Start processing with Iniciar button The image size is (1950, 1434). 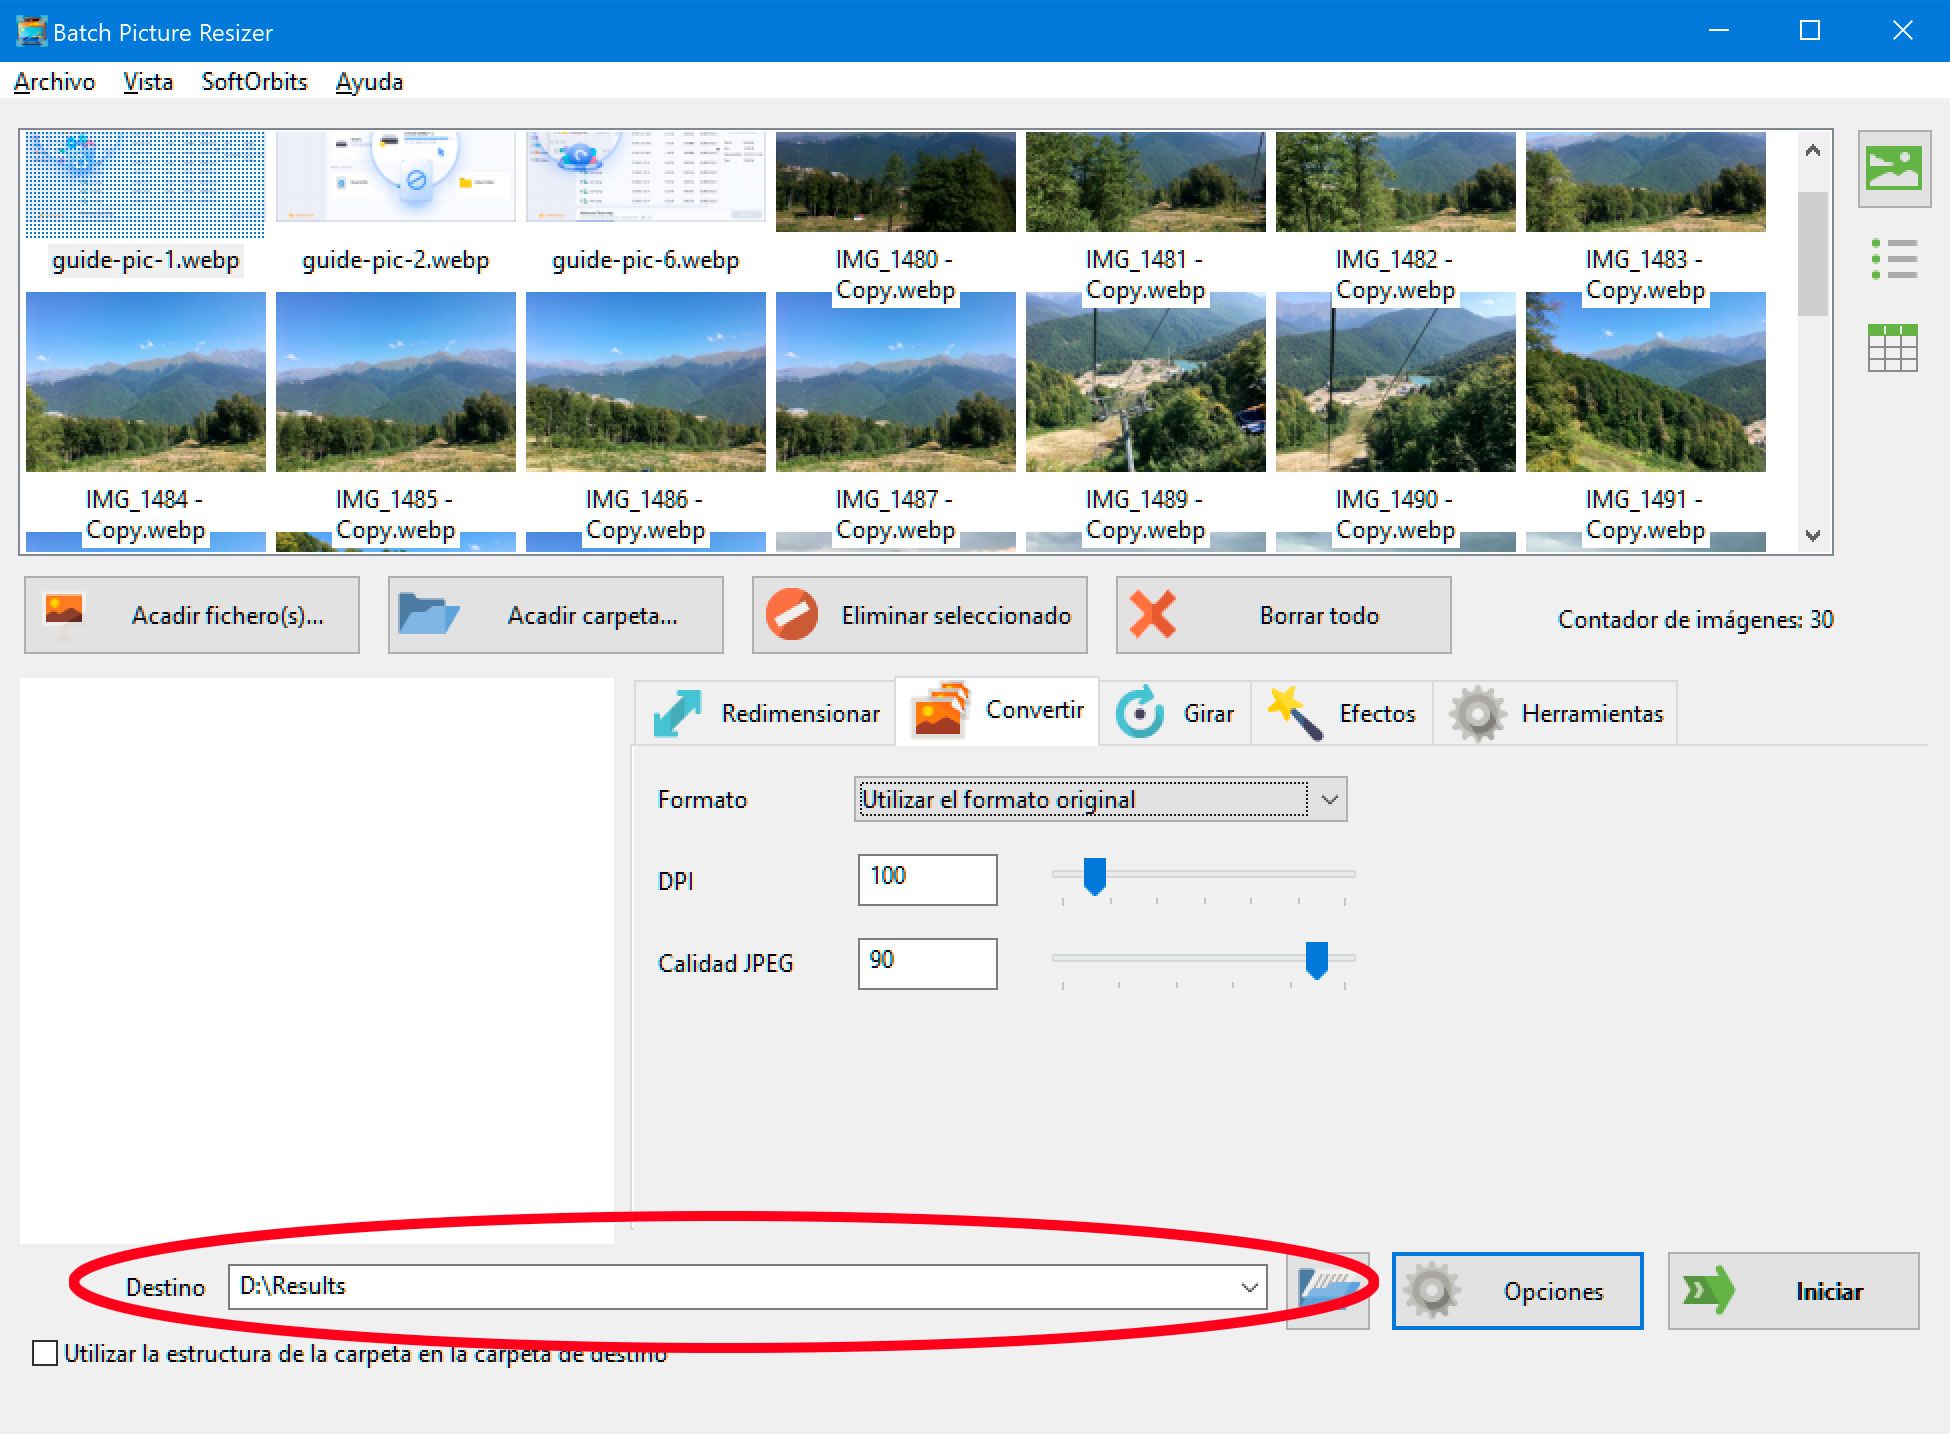click(1794, 1291)
